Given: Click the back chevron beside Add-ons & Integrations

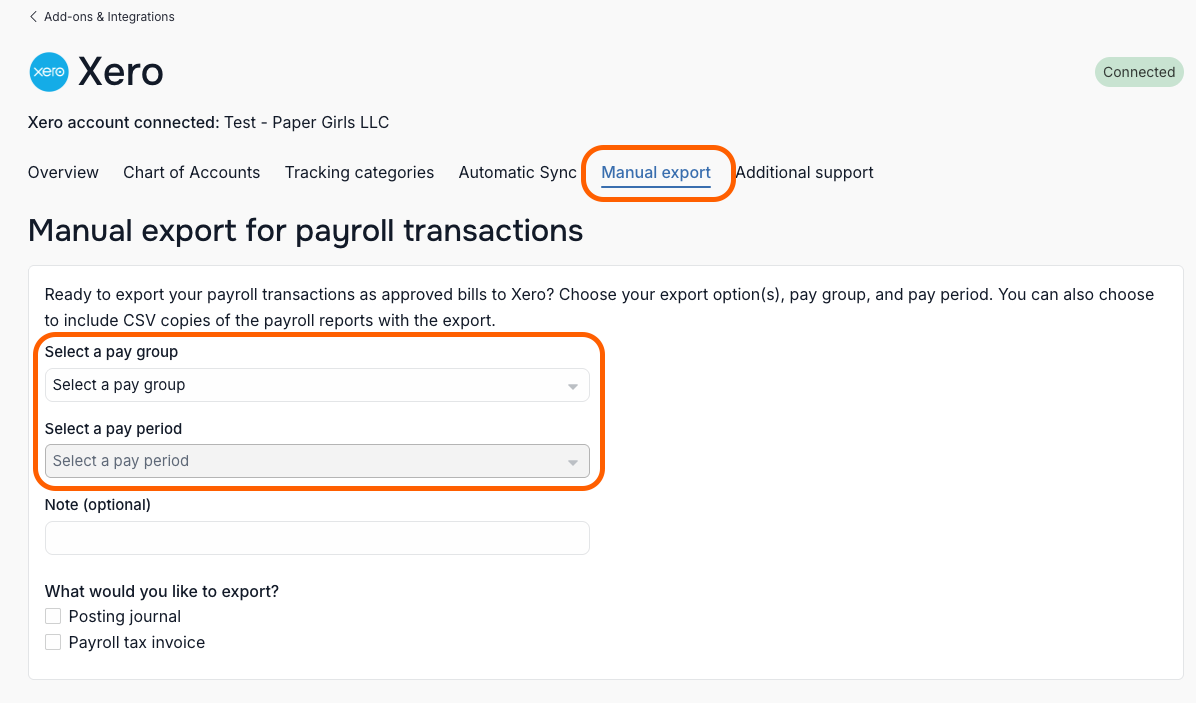Looking at the screenshot, I should coord(33,17).
